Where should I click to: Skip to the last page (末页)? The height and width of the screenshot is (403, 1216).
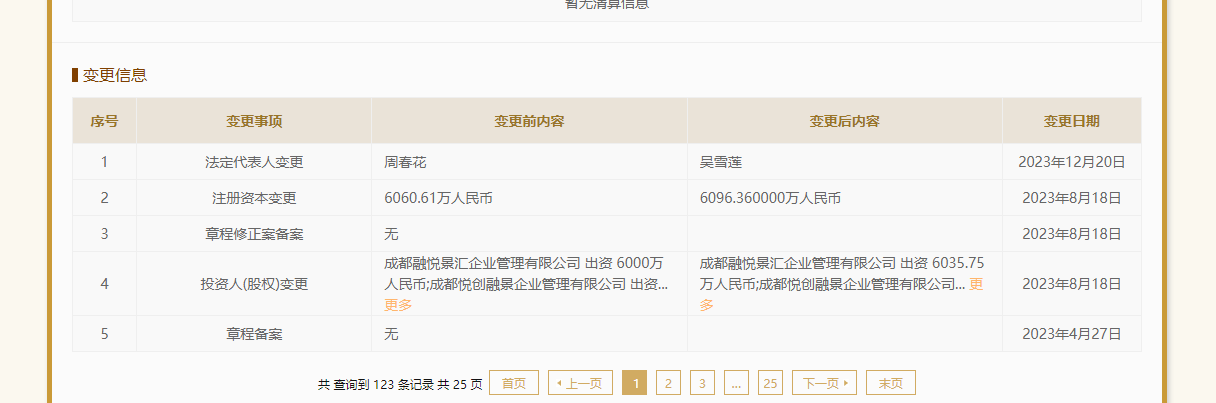pyautogui.click(x=890, y=383)
